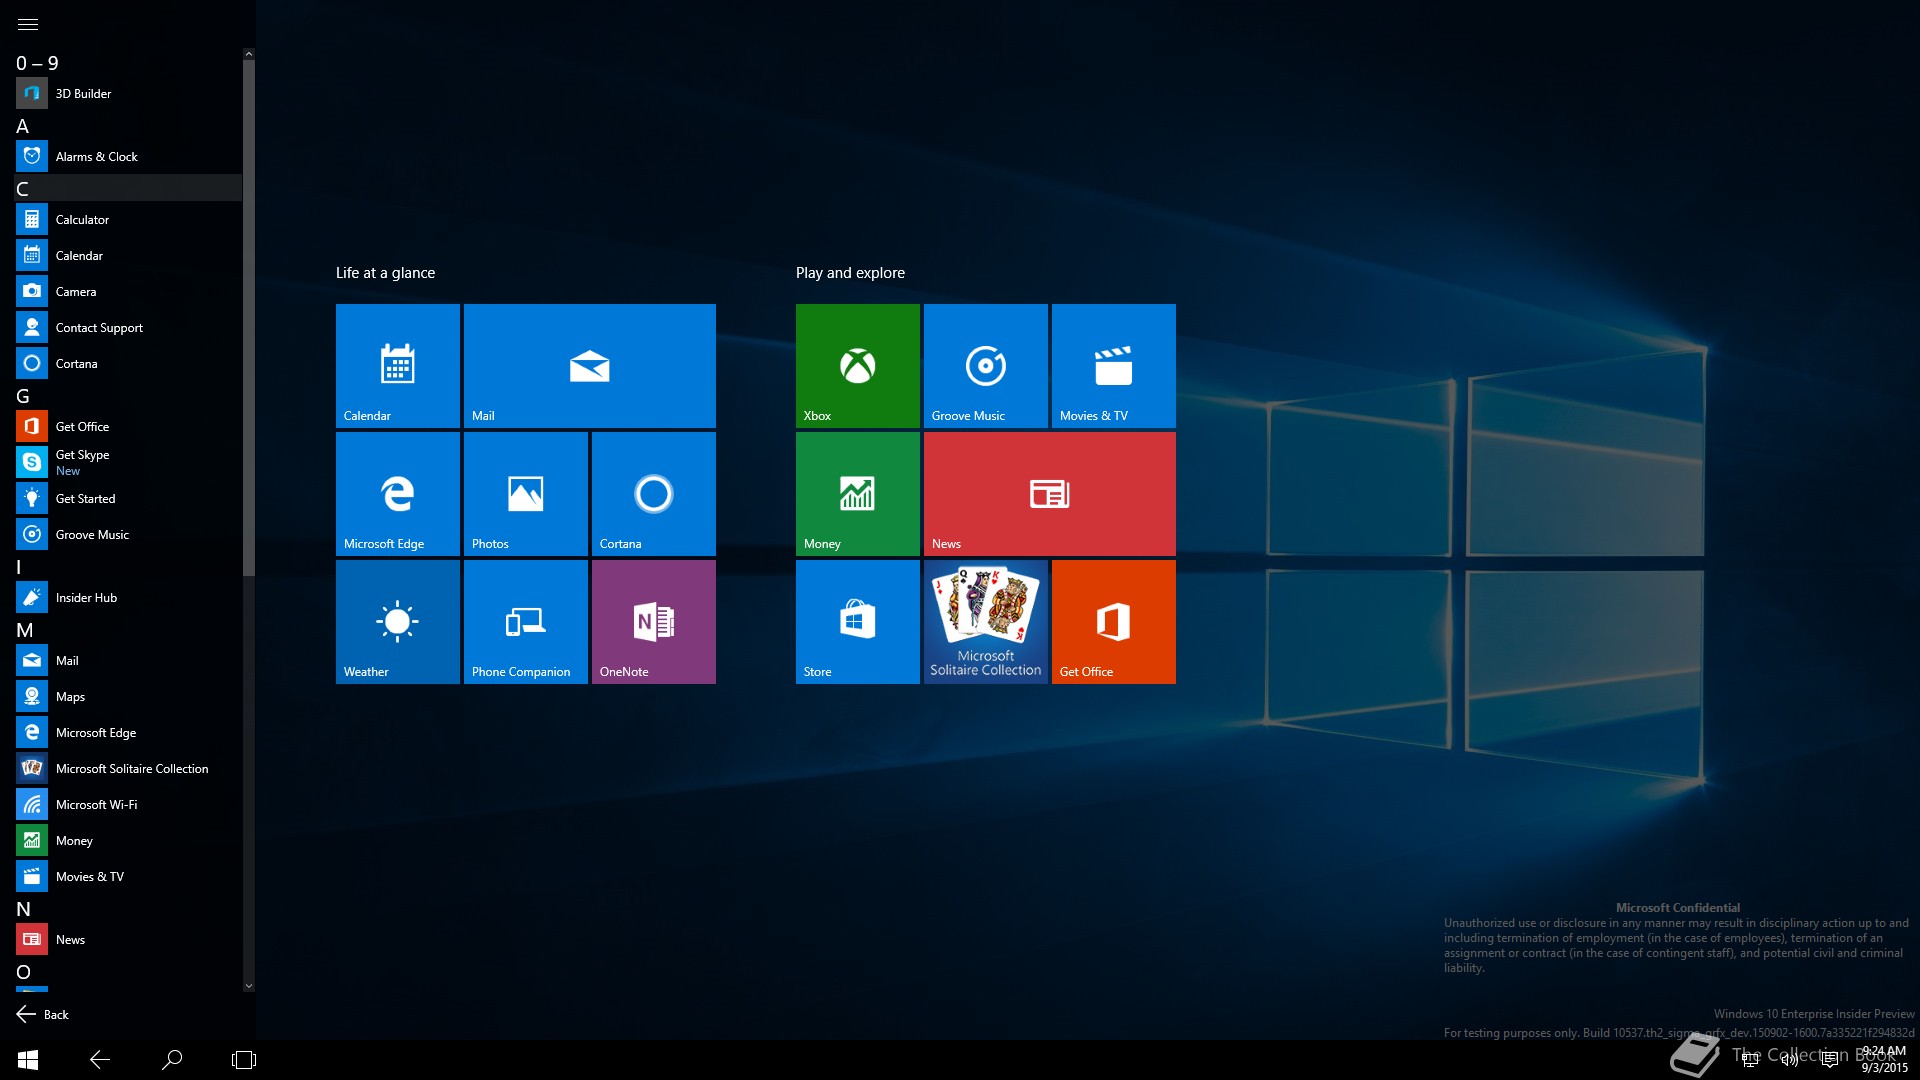Open Alarms & Clock in the app list
Viewport: 1920px width, 1080px height.
pos(128,157)
